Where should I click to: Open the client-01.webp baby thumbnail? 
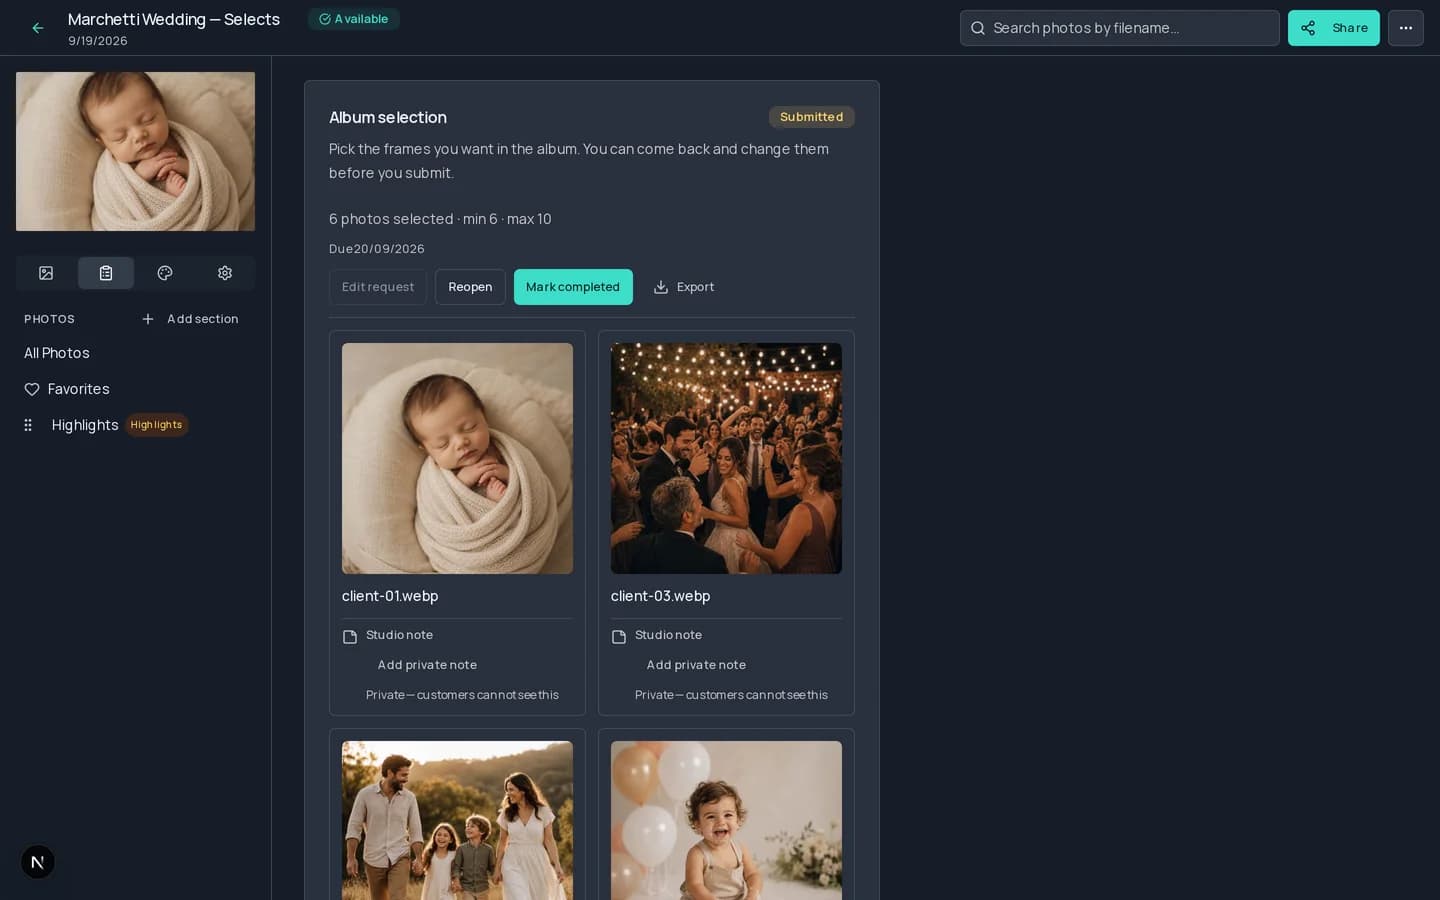pyautogui.click(x=457, y=458)
